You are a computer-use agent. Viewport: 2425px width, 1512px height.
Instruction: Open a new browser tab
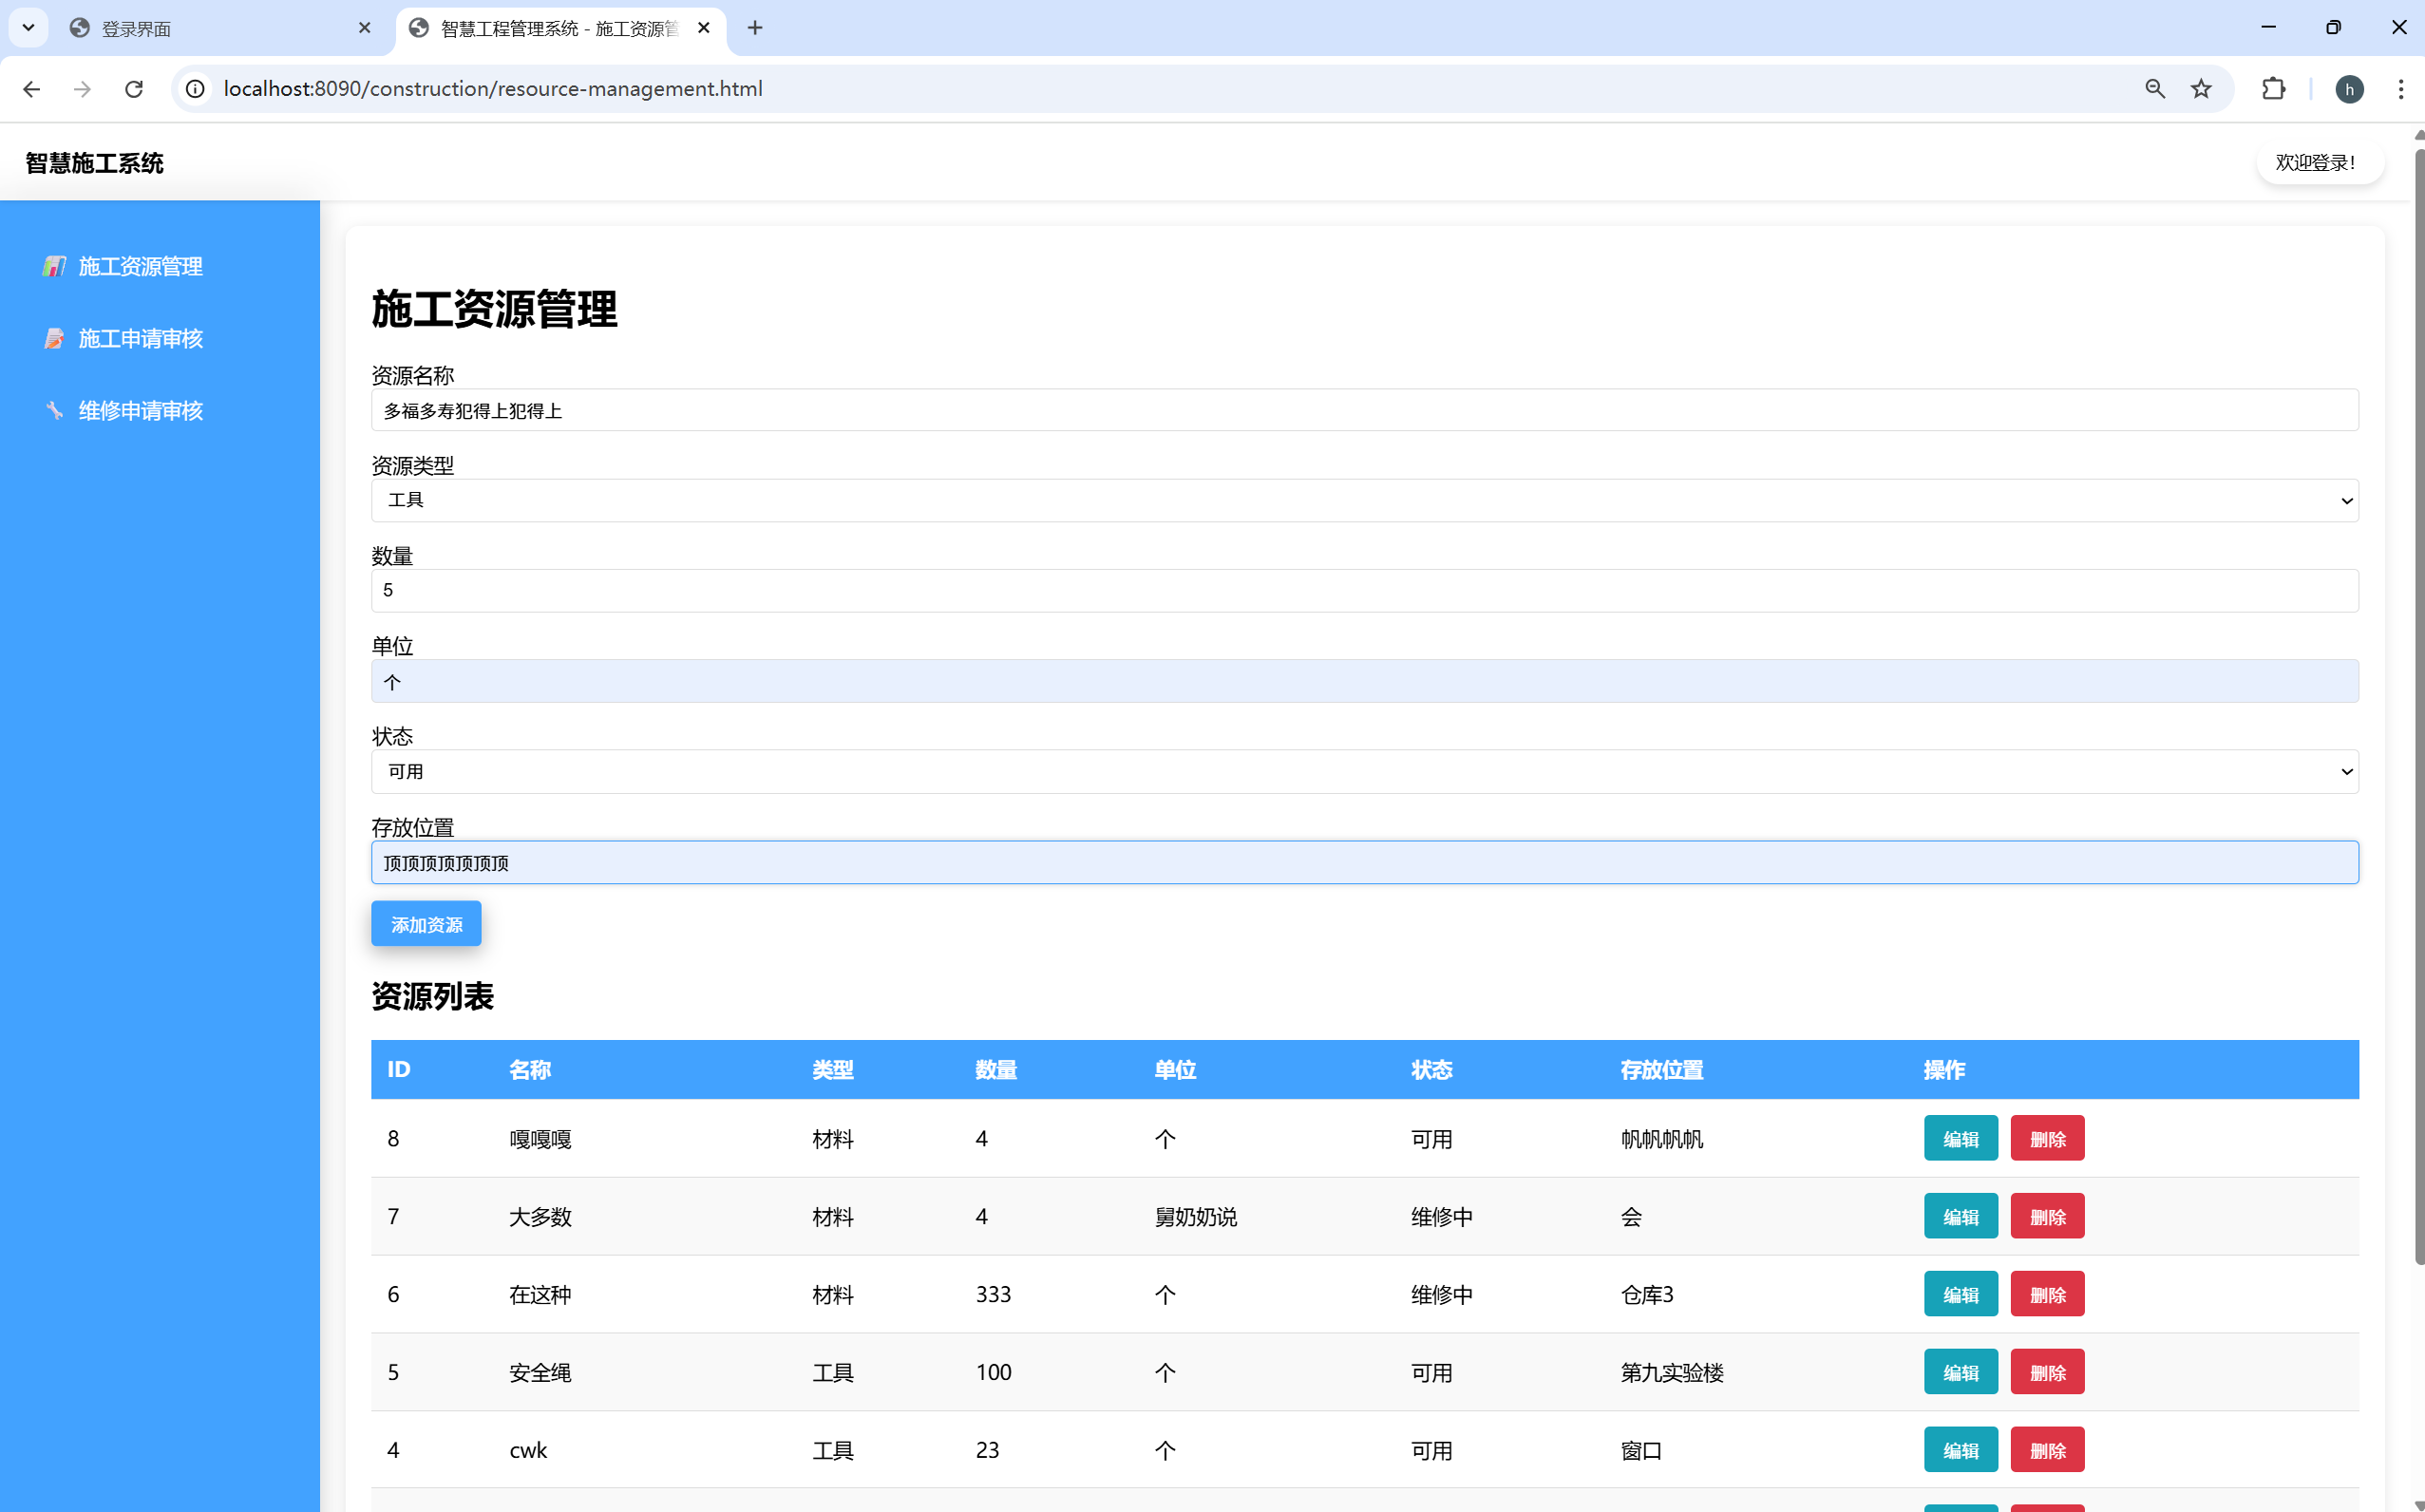[755, 28]
